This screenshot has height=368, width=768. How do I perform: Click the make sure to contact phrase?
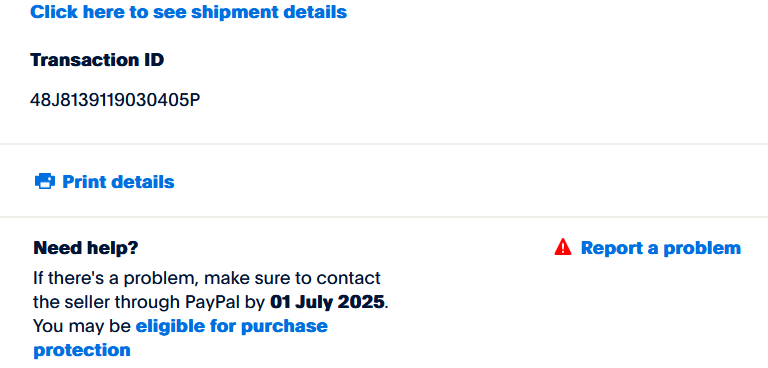(292, 278)
